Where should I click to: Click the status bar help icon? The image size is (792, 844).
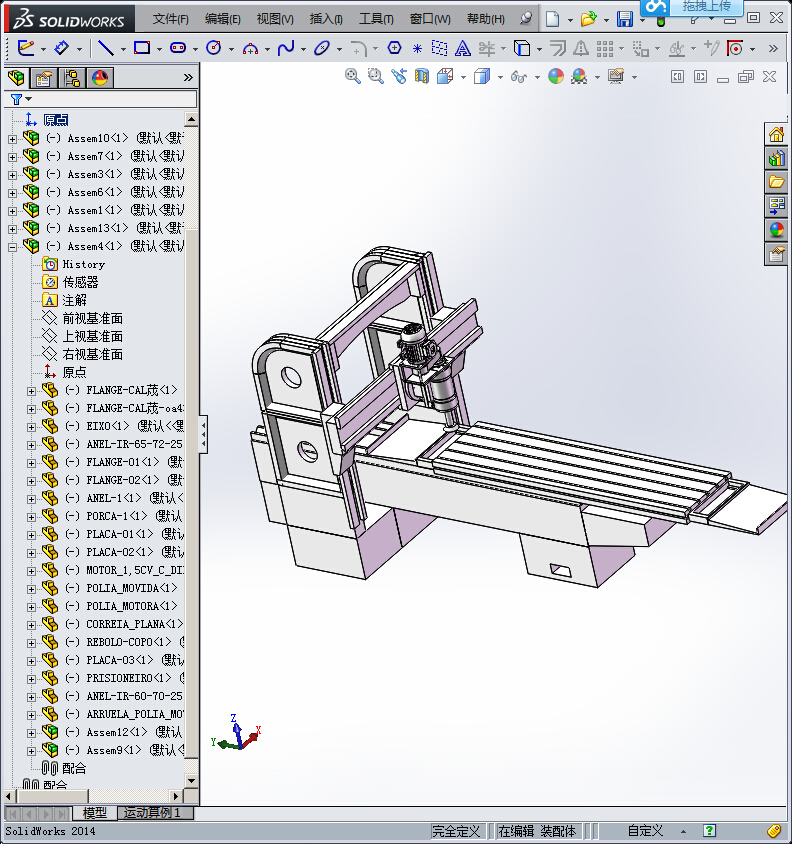(x=710, y=831)
